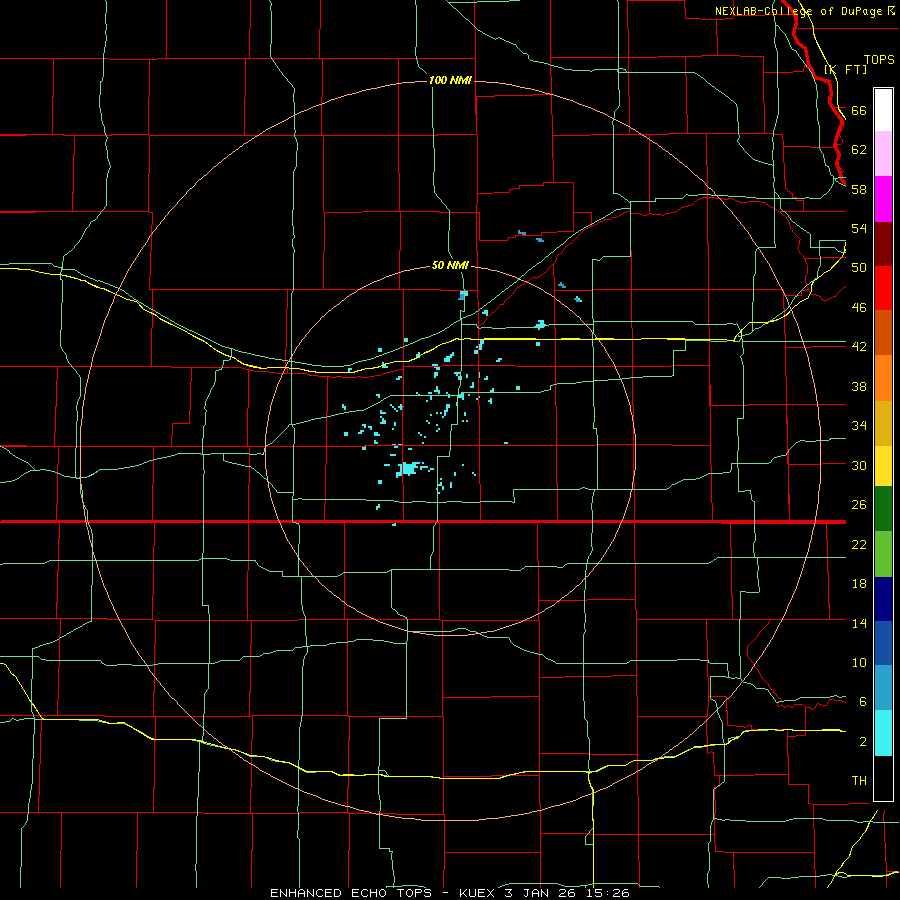The height and width of the screenshot is (900, 900).
Task: Click the '100 NMI' range ring label
Action: [x=450, y=80]
